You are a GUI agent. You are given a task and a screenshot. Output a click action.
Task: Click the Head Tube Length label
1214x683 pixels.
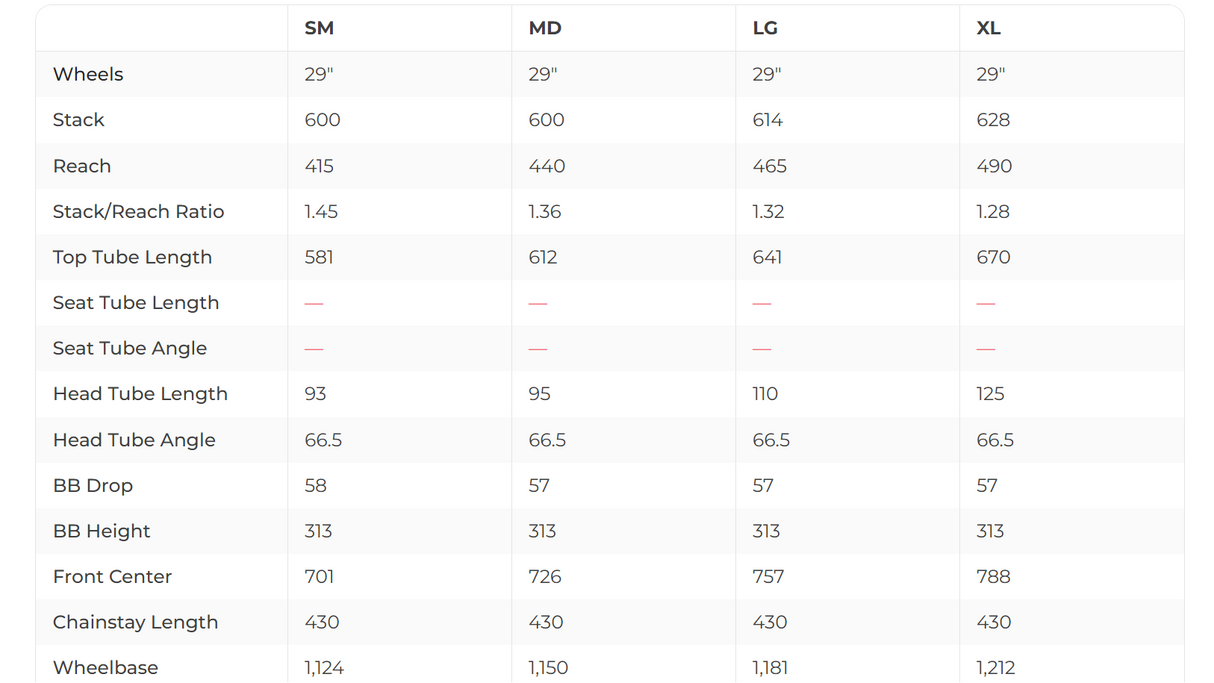pyautogui.click(x=140, y=394)
